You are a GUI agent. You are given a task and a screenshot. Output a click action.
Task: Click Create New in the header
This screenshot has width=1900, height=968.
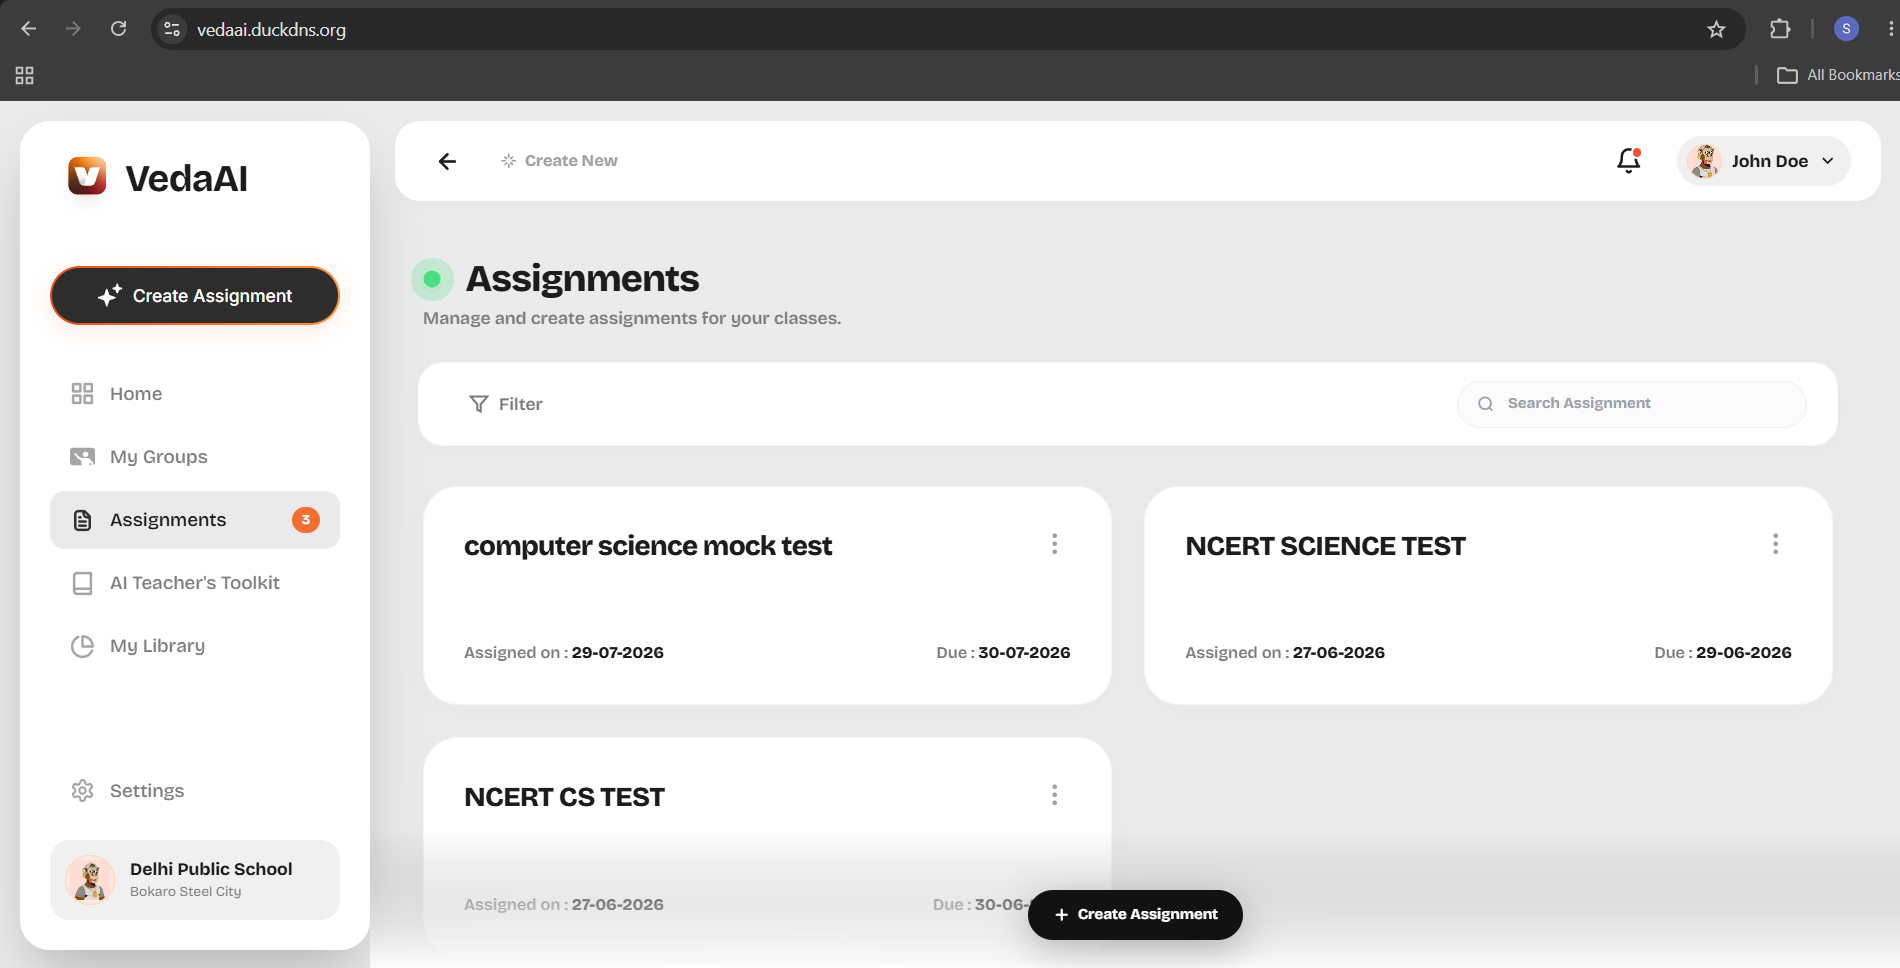coord(559,161)
